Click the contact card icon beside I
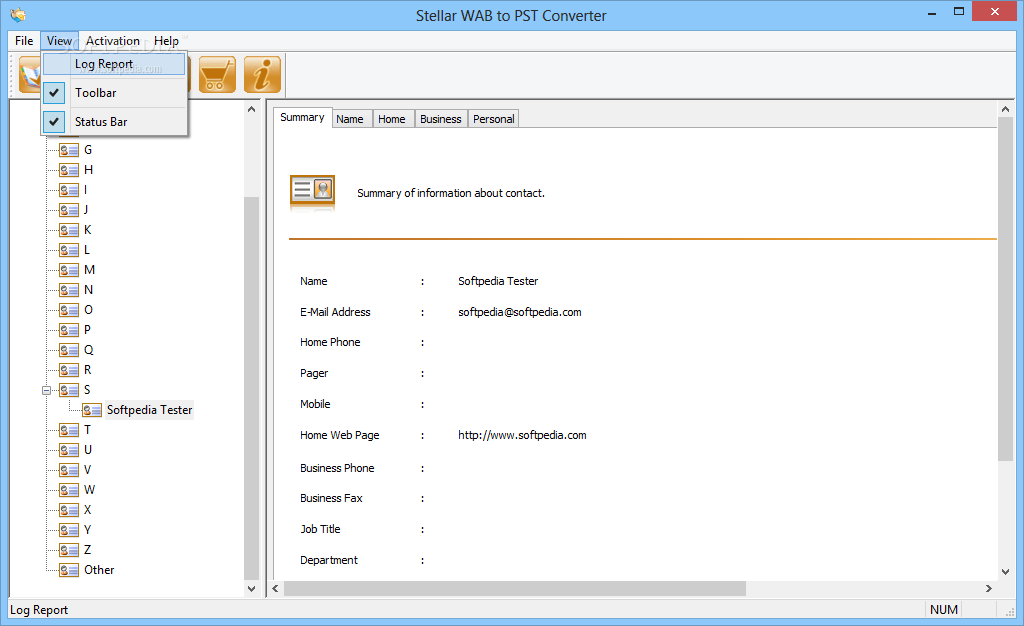 point(69,190)
